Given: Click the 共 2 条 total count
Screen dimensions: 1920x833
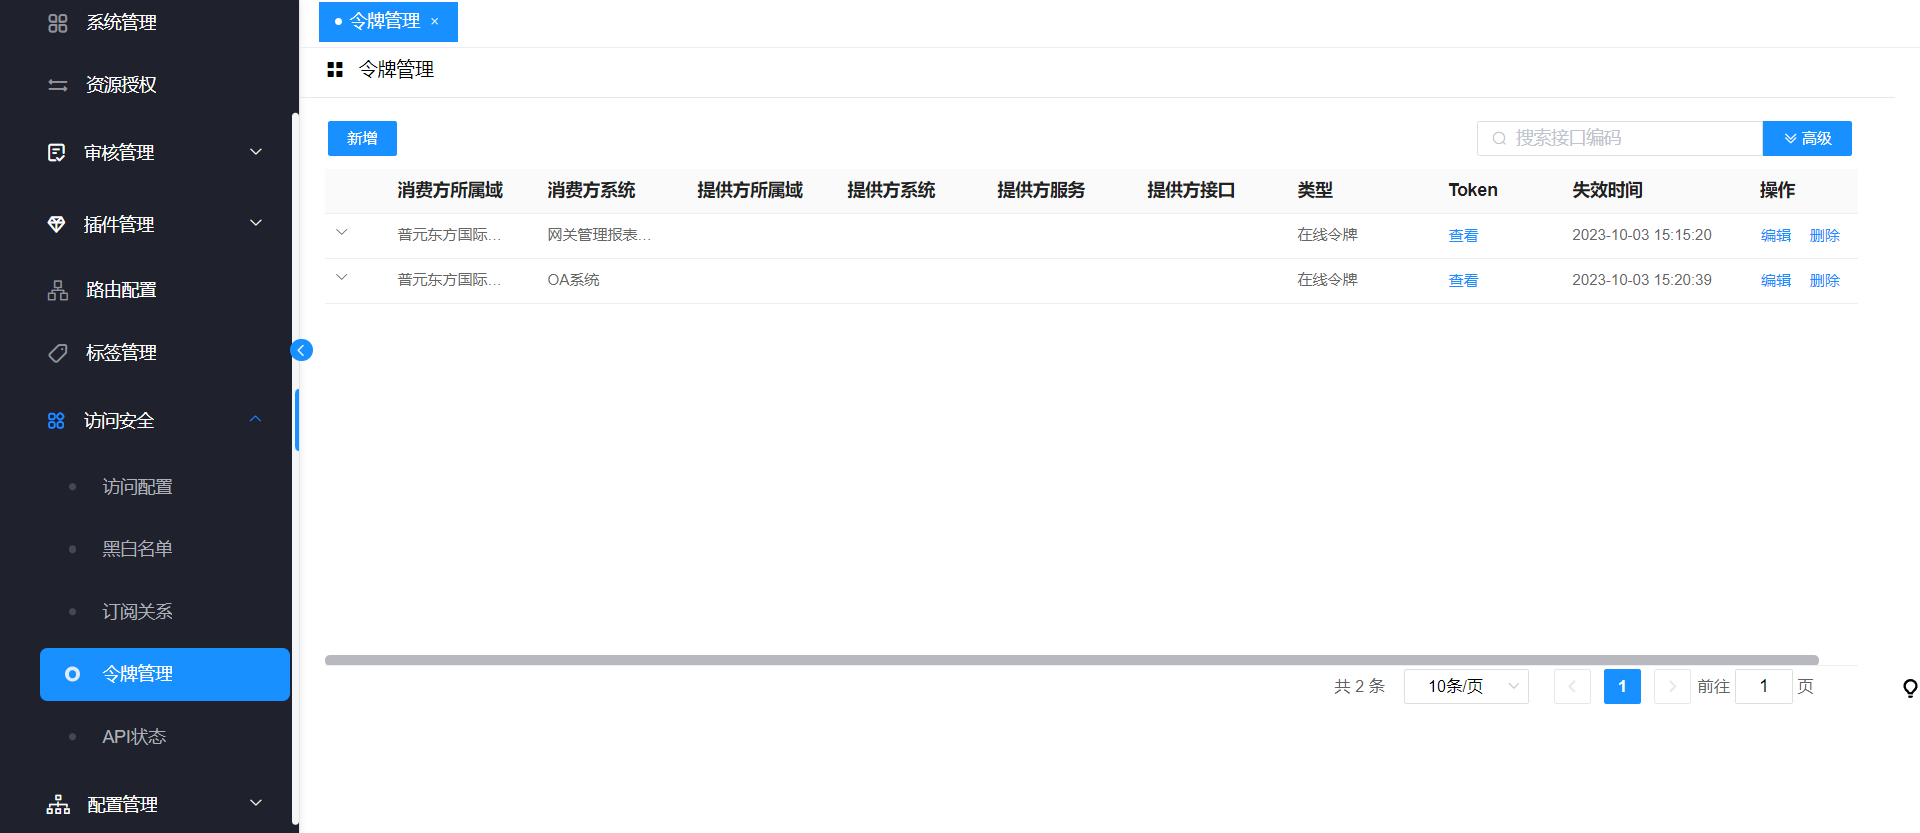Looking at the screenshot, I should (x=1359, y=686).
